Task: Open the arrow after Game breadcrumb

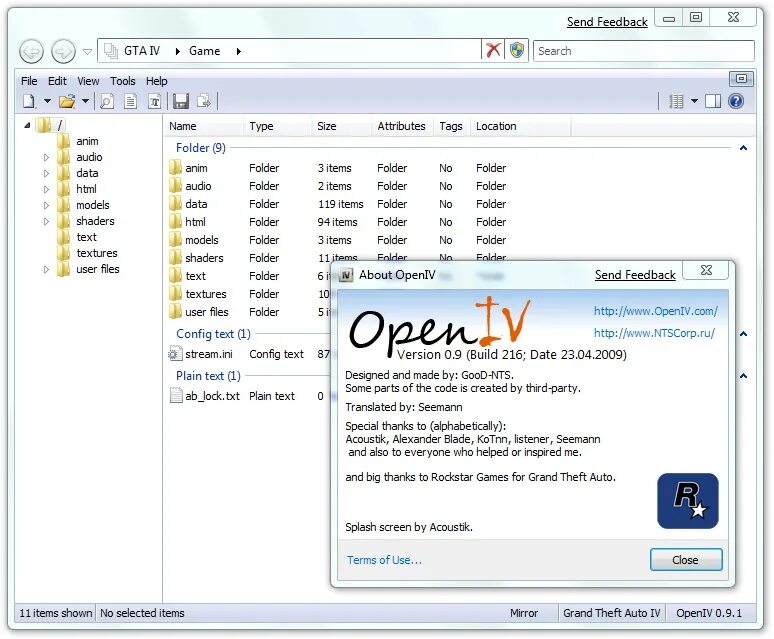Action: tap(238, 51)
